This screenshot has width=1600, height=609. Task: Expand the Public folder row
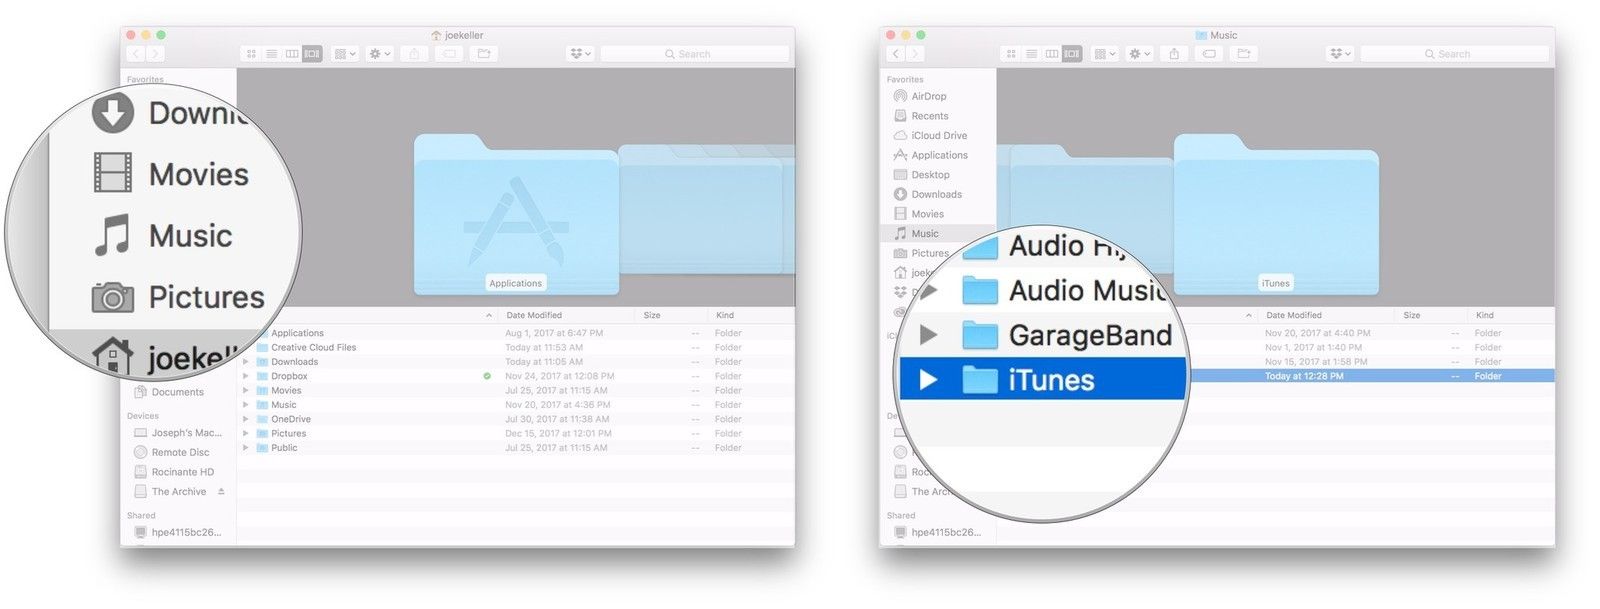coord(246,448)
